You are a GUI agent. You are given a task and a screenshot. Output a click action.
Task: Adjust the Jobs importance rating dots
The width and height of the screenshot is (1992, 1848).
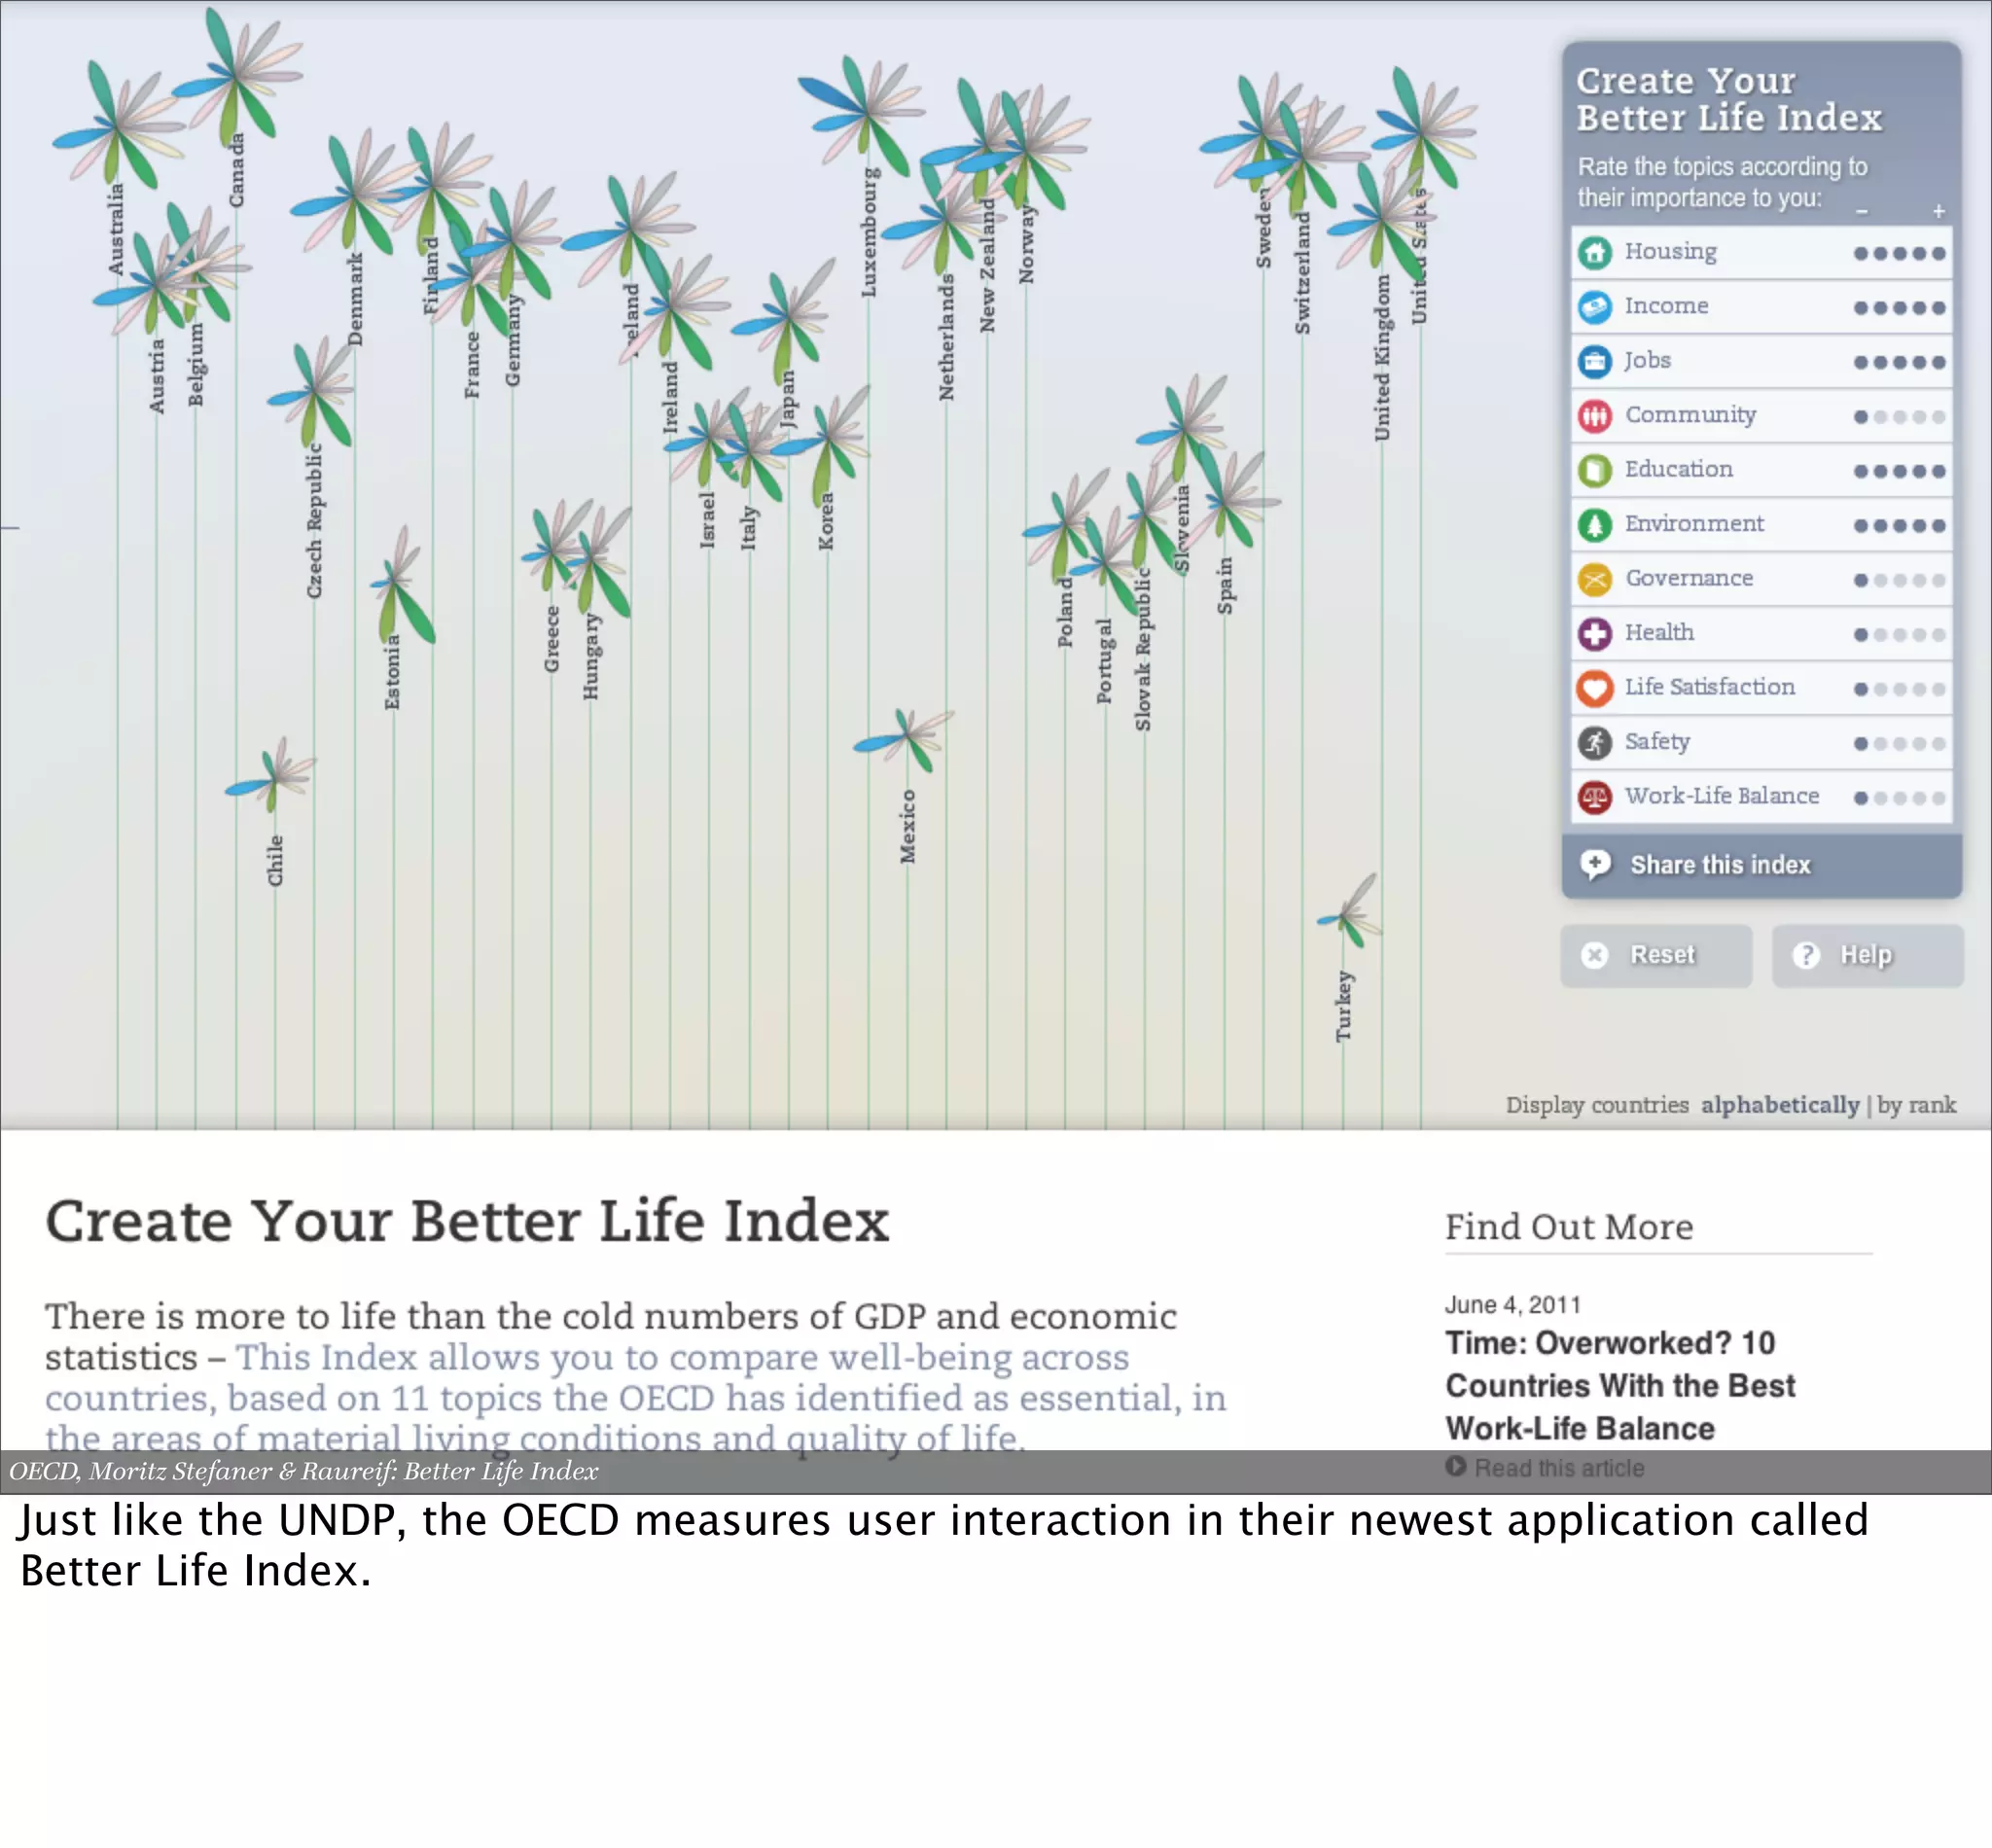[x=1900, y=362]
